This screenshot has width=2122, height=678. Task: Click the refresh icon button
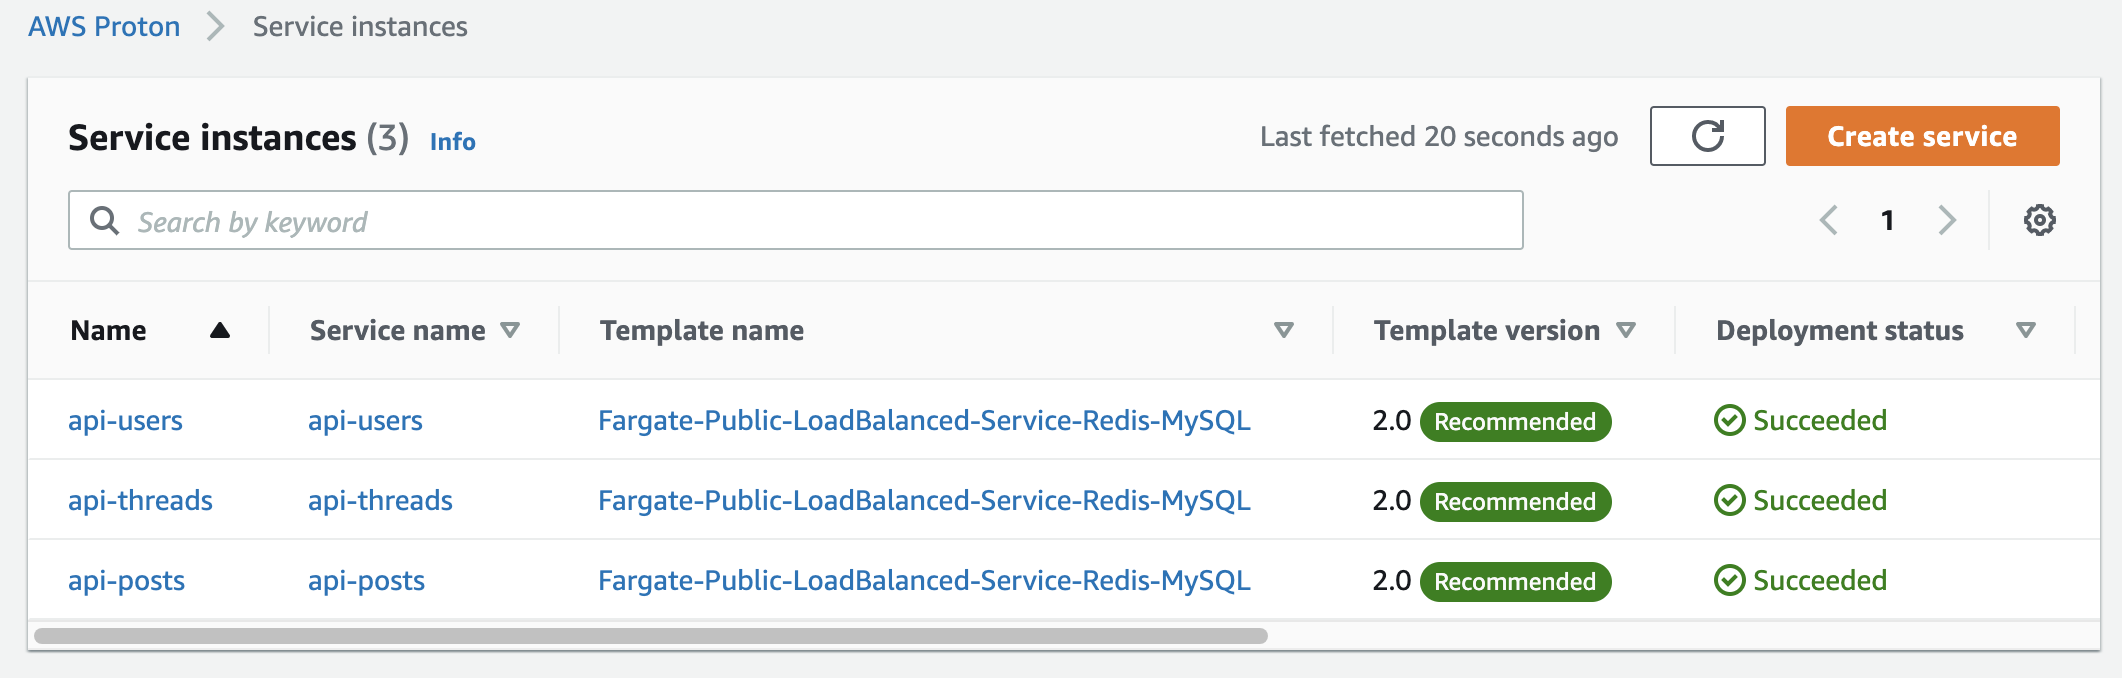coord(1707,136)
